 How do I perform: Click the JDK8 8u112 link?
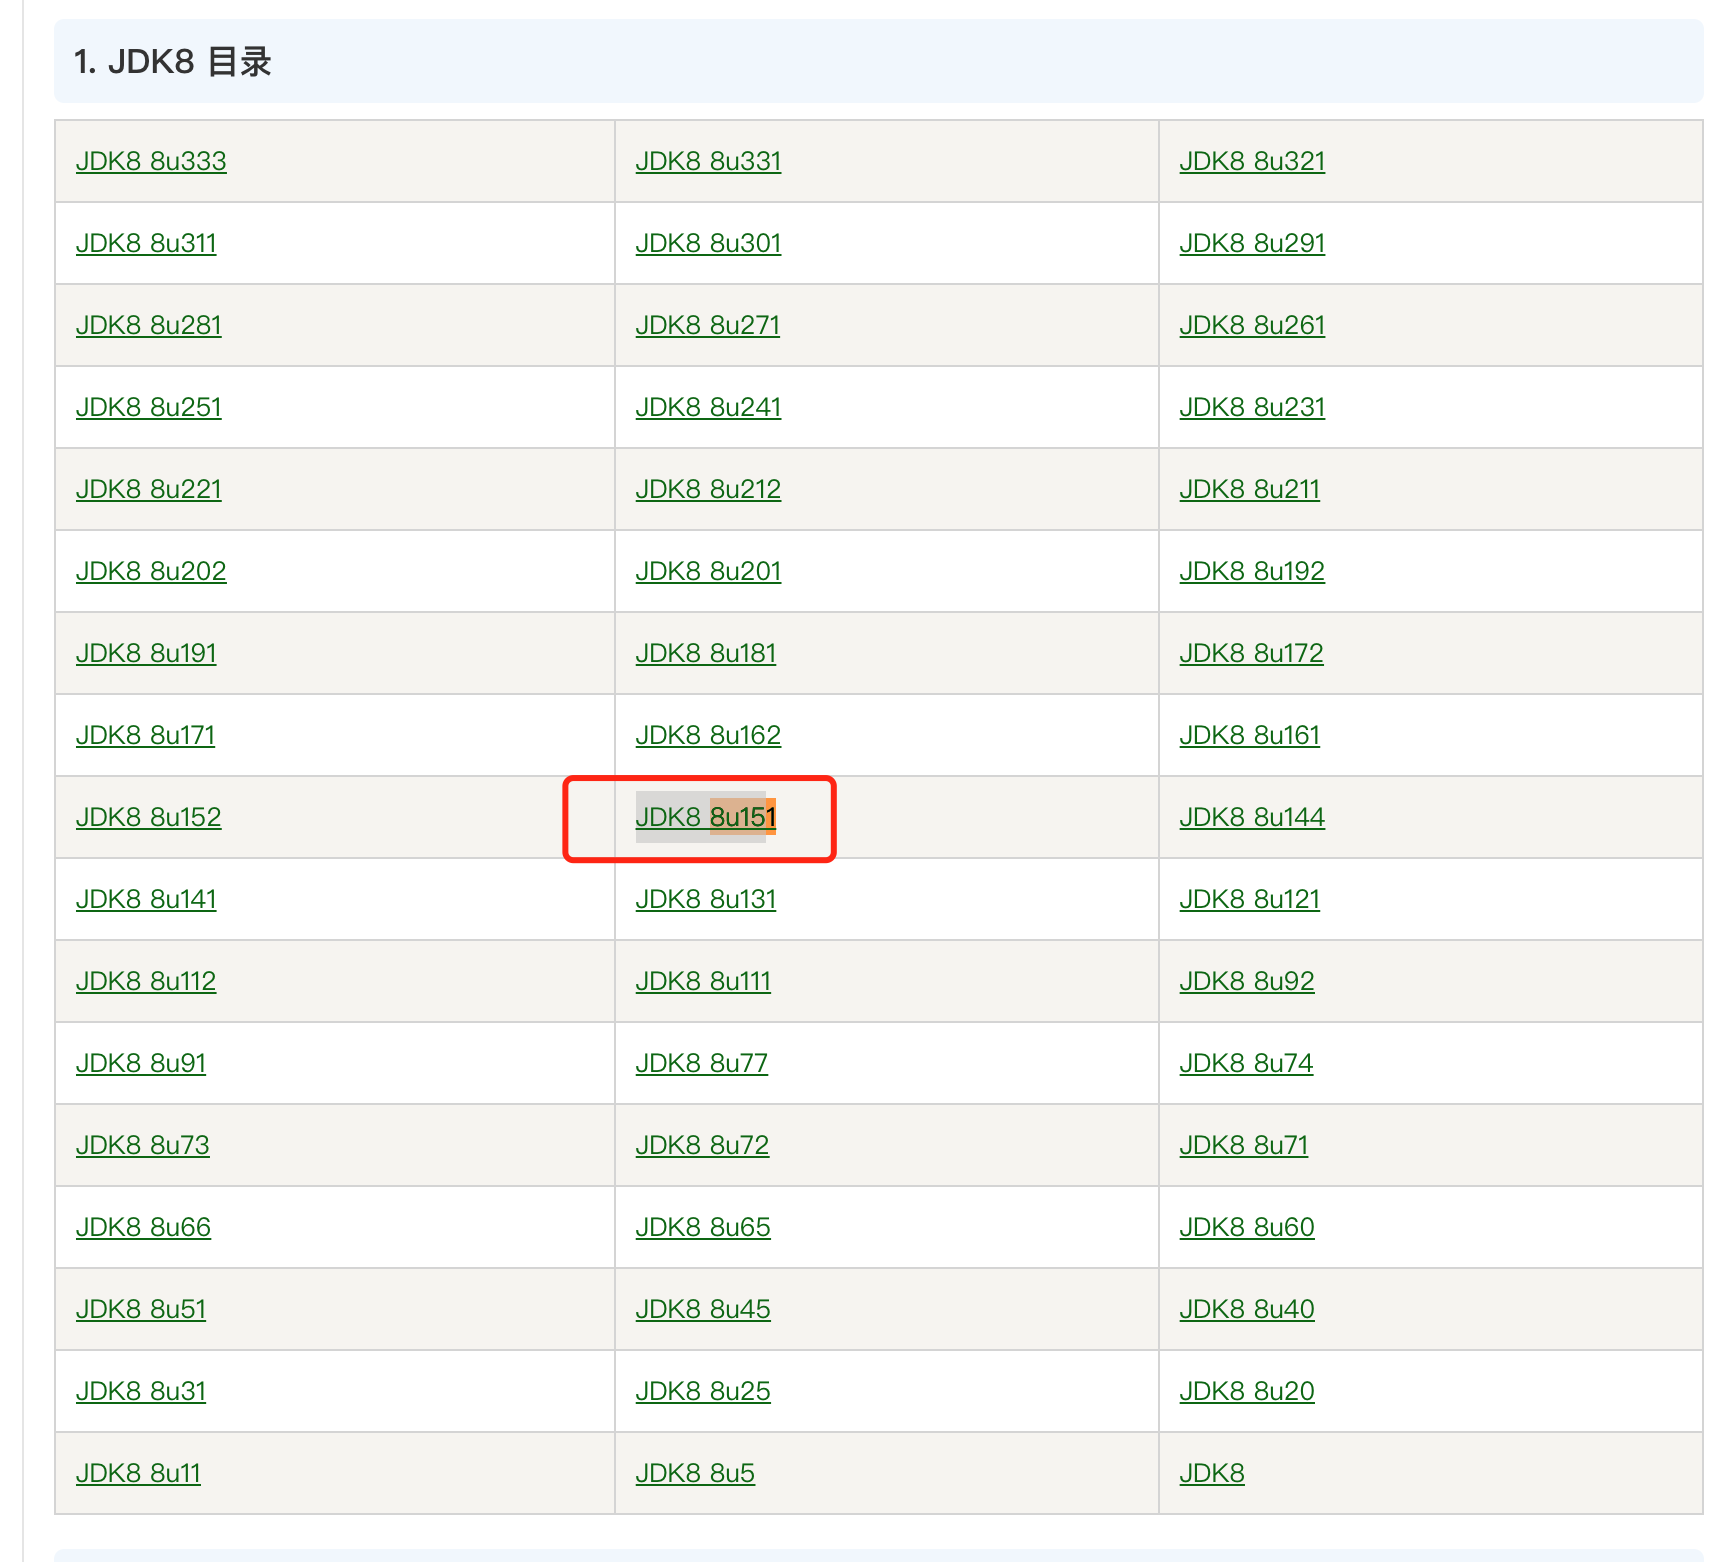click(x=146, y=981)
